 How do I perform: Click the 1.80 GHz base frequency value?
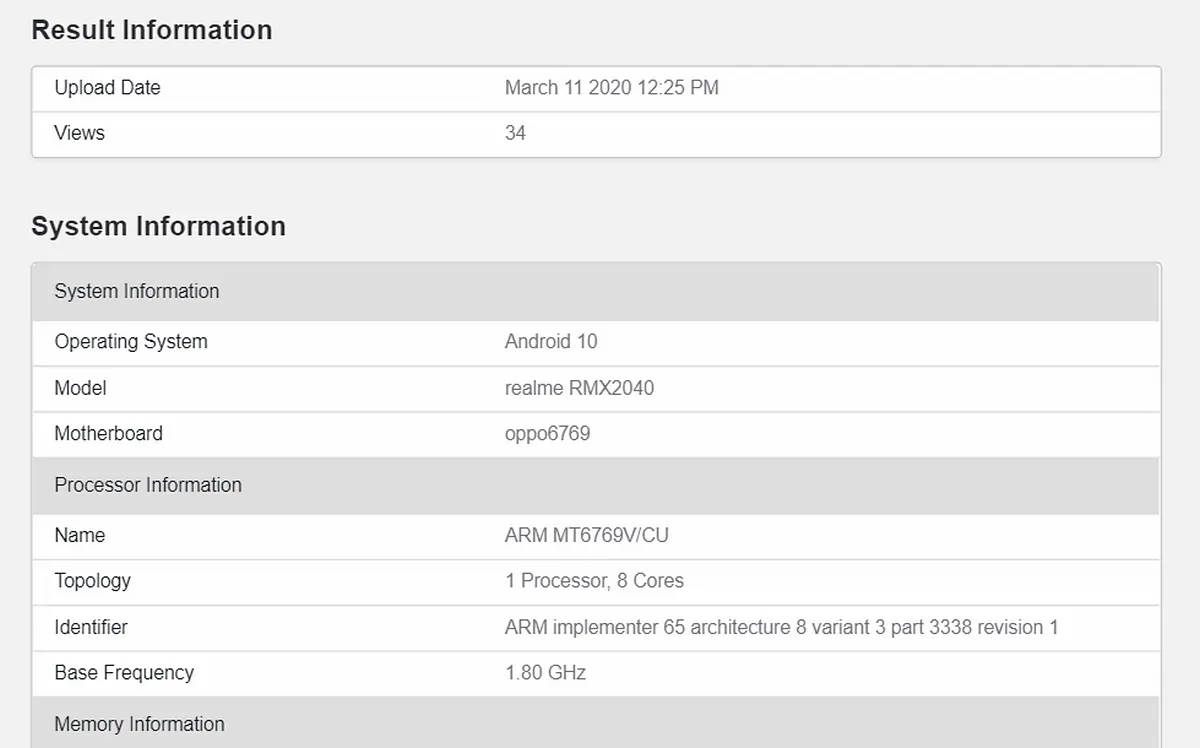545,673
